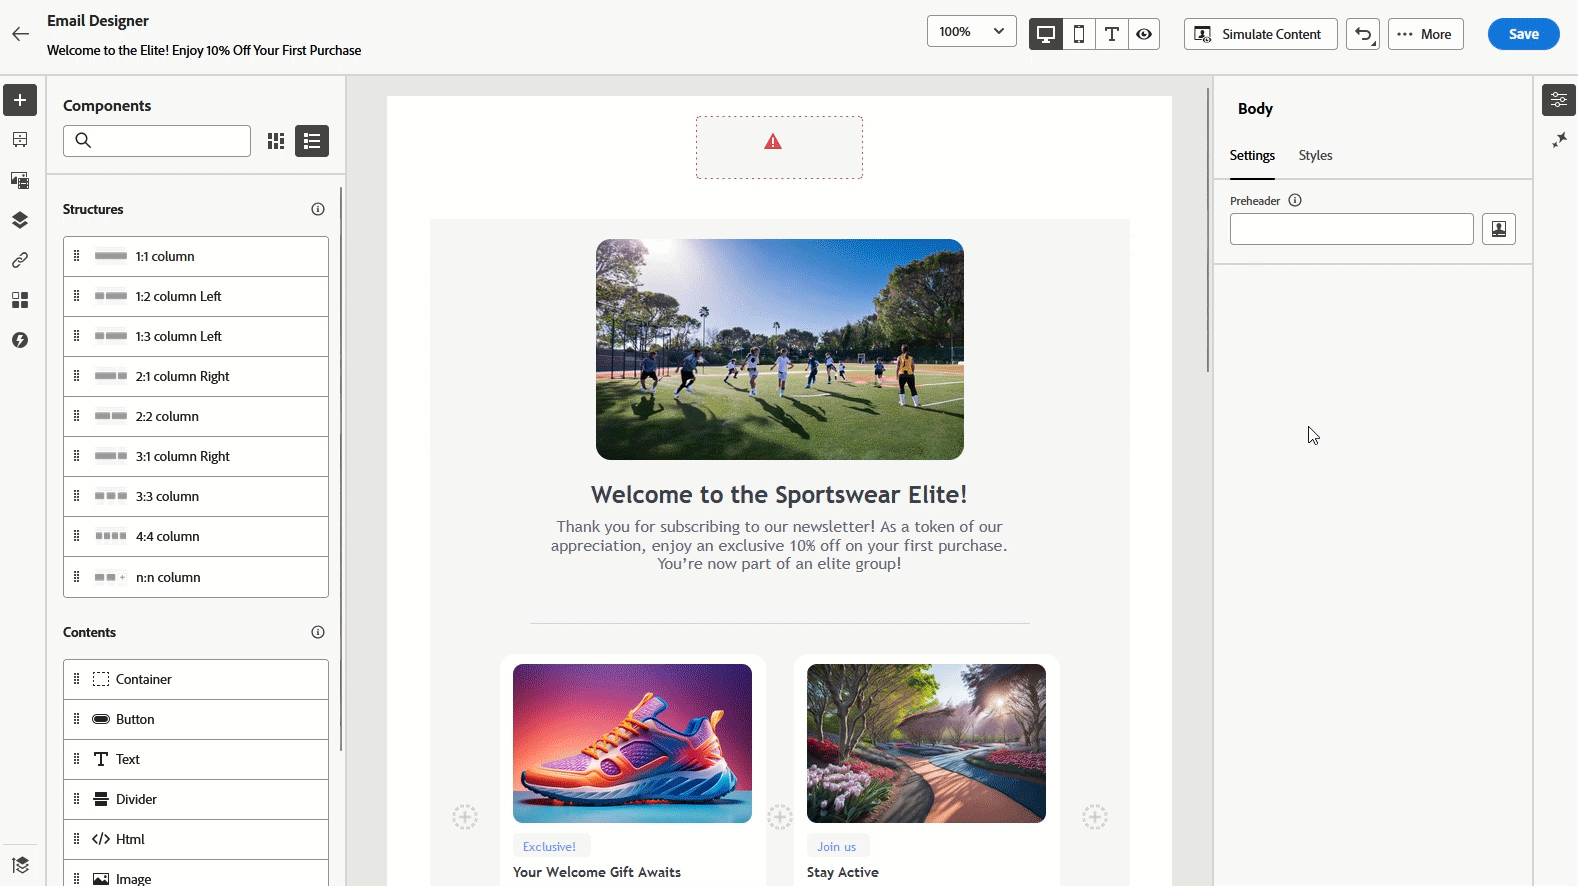This screenshot has width=1578, height=886.
Task: Open the content structure tree icon in sidebar
Action: (20, 140)
